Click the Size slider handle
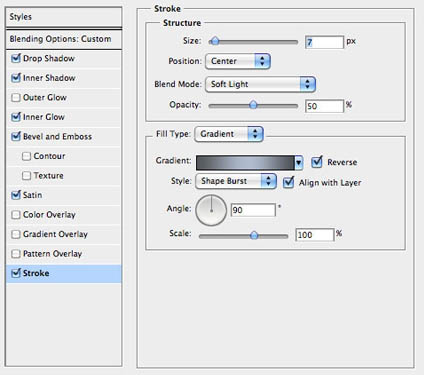The image size is (424, 375). click(215, 41)
